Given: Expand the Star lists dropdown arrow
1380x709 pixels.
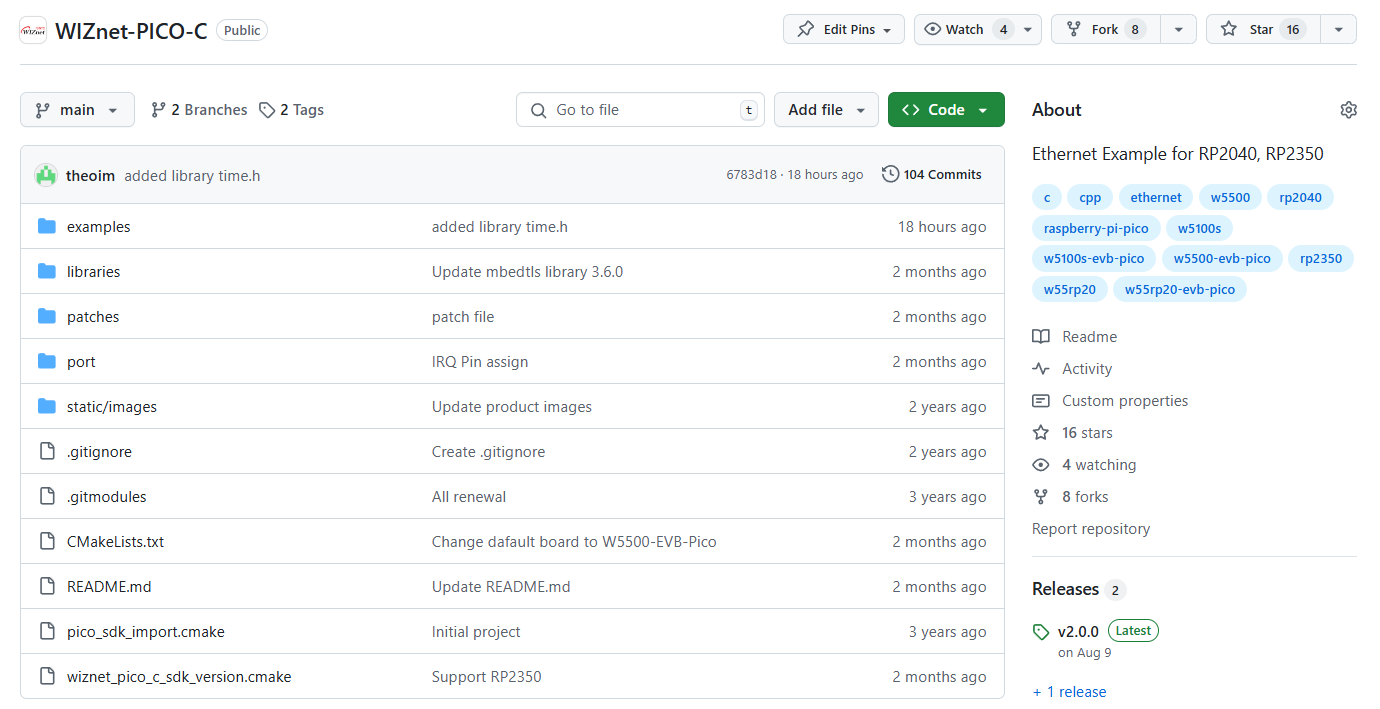Looking at the screenshot, I should [1339, 30].
